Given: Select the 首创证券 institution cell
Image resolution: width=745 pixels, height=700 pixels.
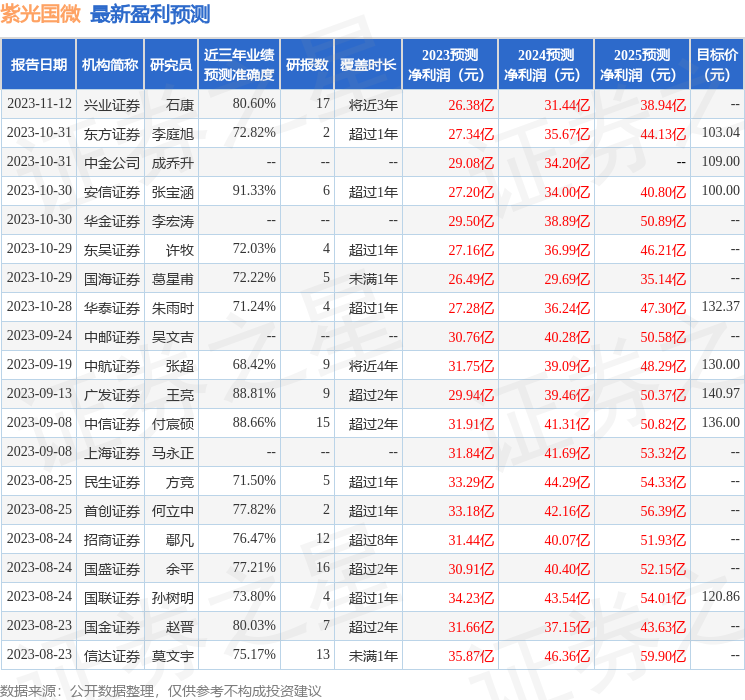Looking at the screenshot, I should click(x=112, y=511).
